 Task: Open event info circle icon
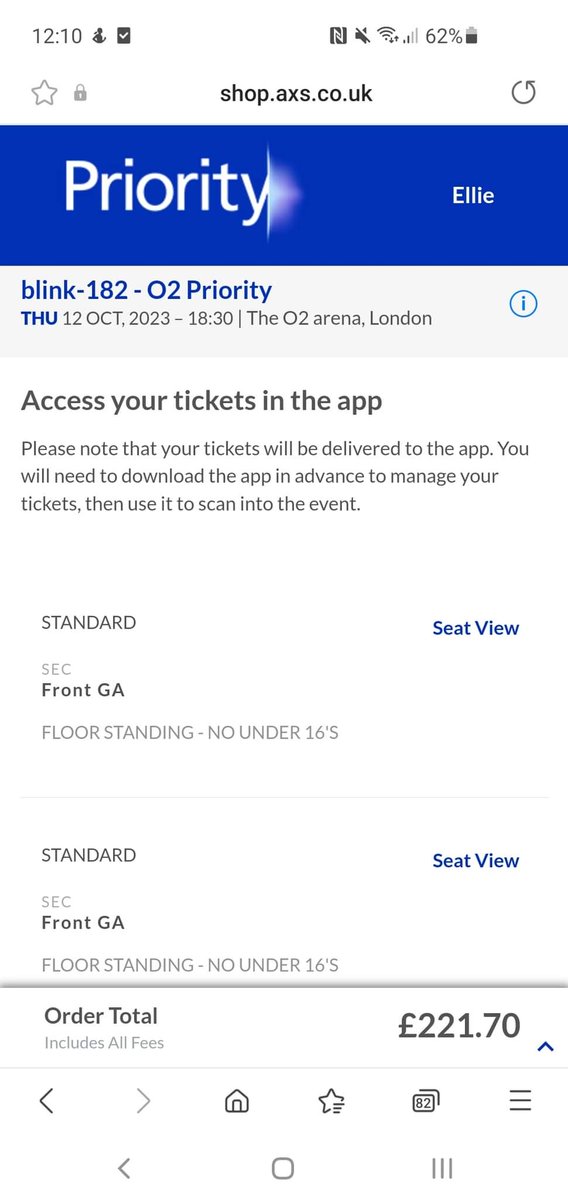(523, 304)
